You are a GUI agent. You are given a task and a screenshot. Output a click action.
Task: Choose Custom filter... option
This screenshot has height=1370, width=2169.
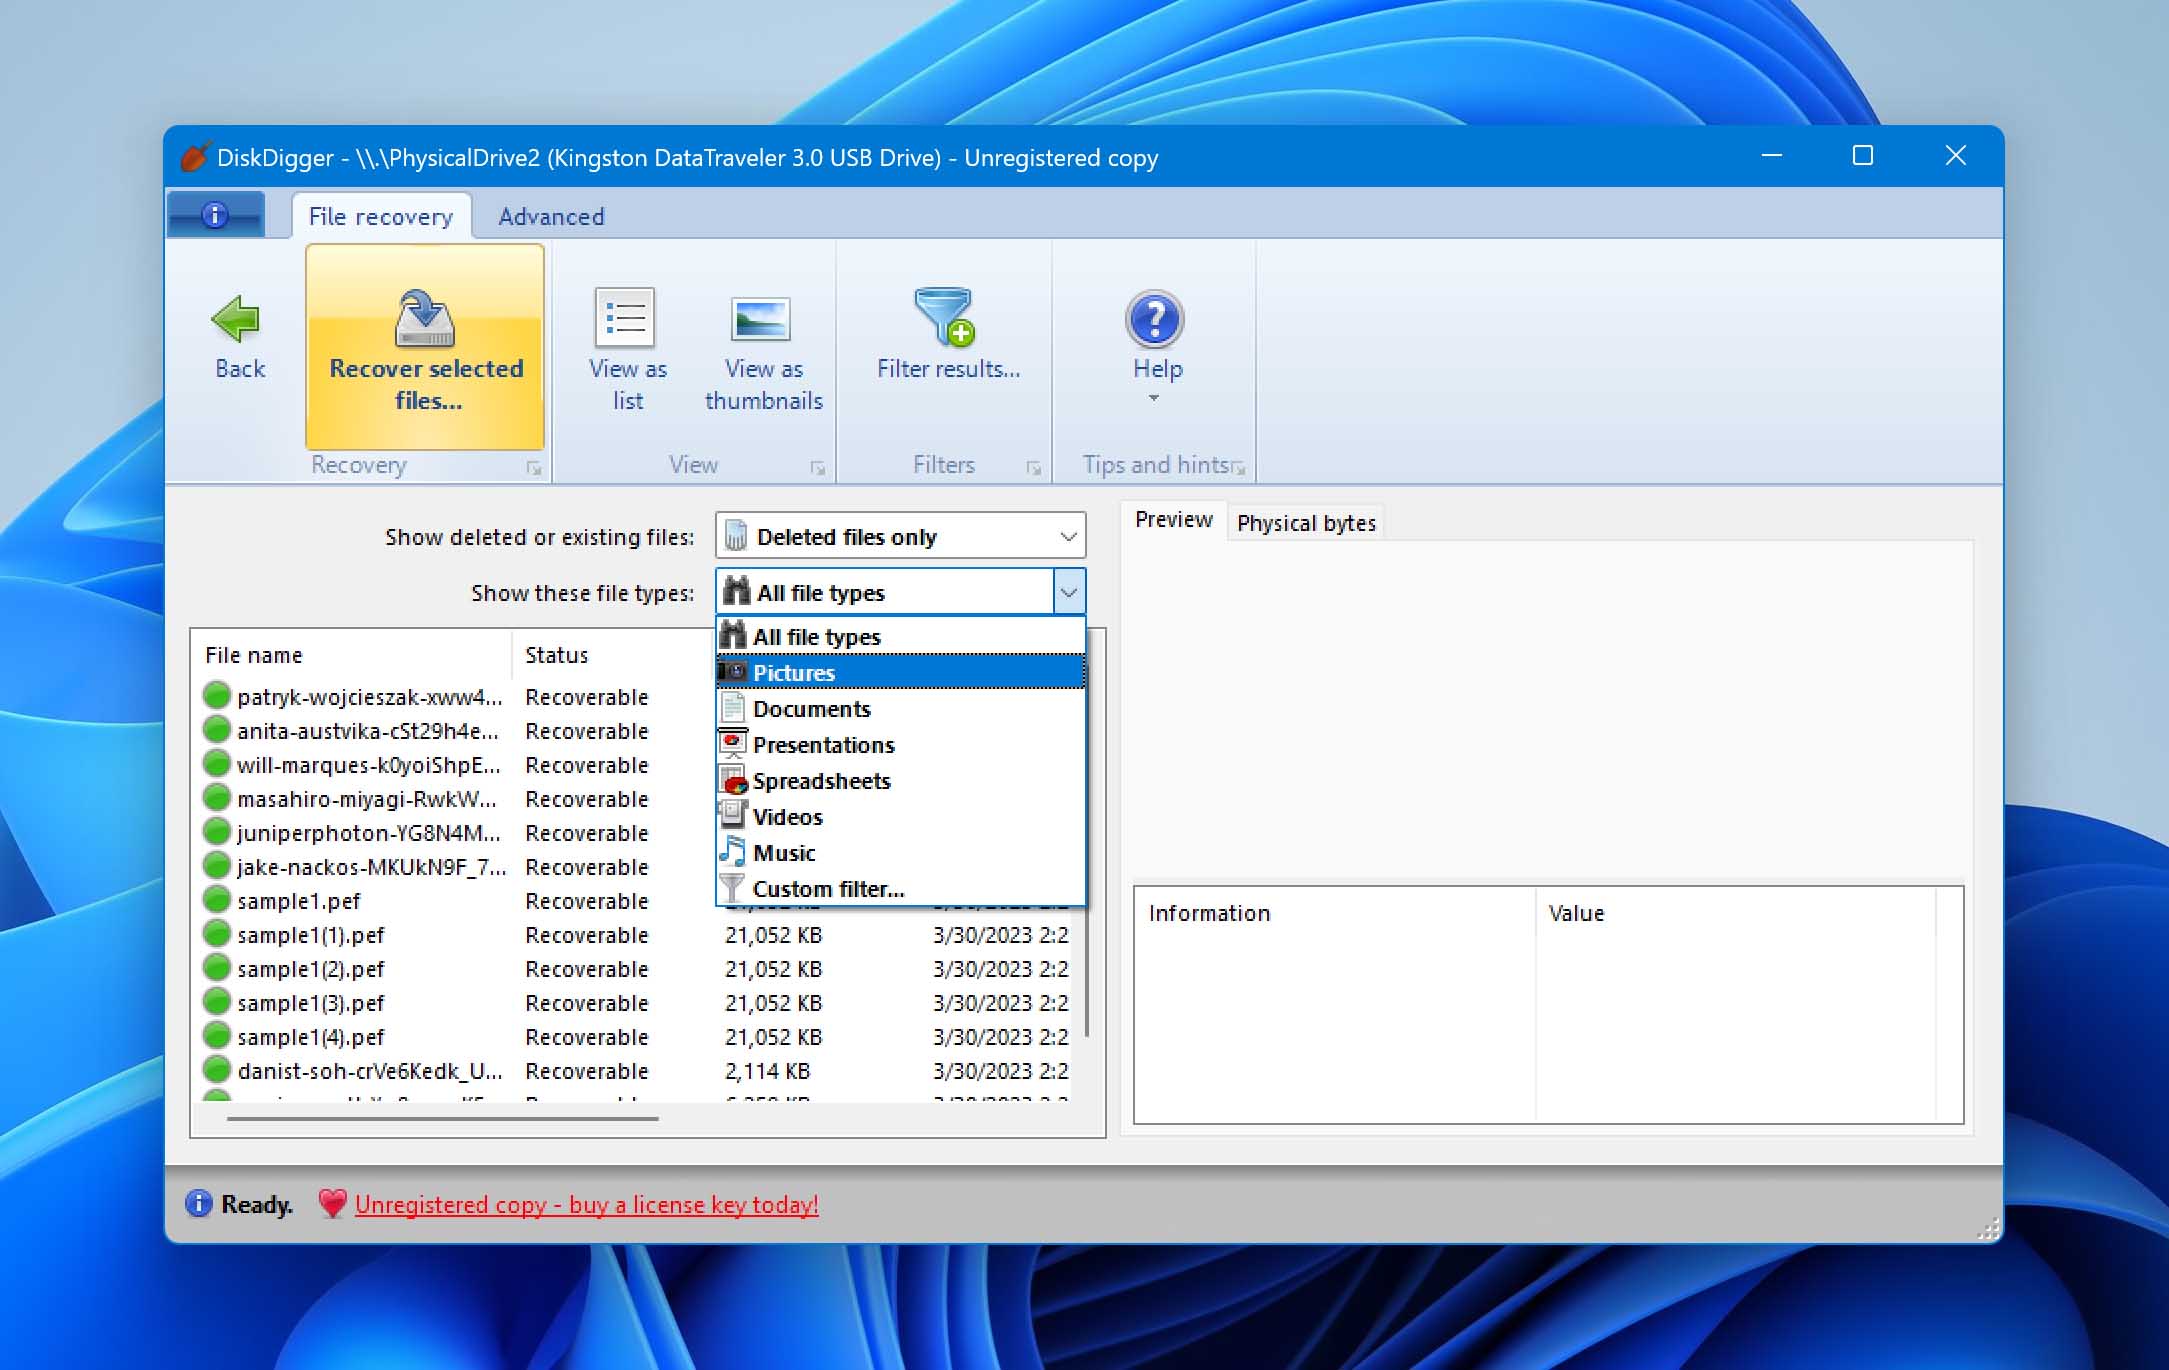(x=900, y=888)
